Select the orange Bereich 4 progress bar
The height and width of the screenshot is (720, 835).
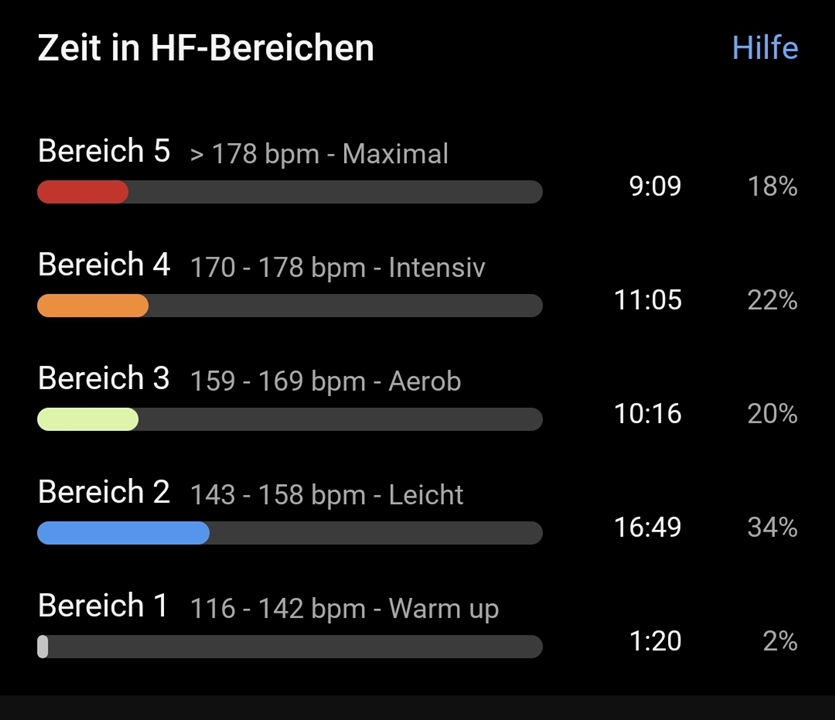tap(290, 306)
